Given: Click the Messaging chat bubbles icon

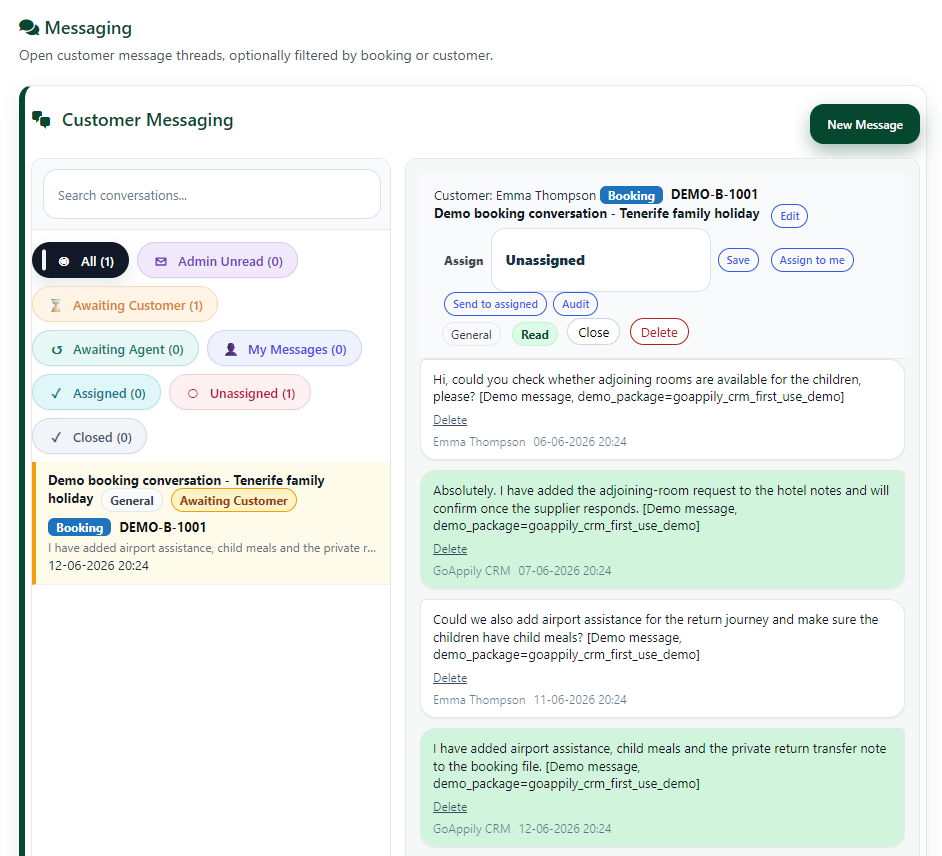Looking at the screenshot, I should (29, 28).
